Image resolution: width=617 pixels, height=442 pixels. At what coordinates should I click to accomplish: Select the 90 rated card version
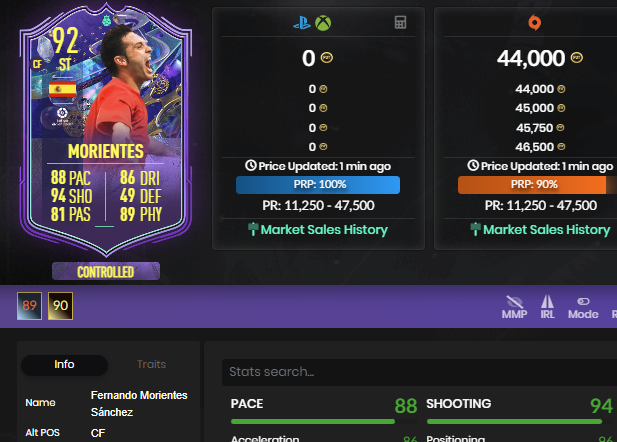point(61,306)
